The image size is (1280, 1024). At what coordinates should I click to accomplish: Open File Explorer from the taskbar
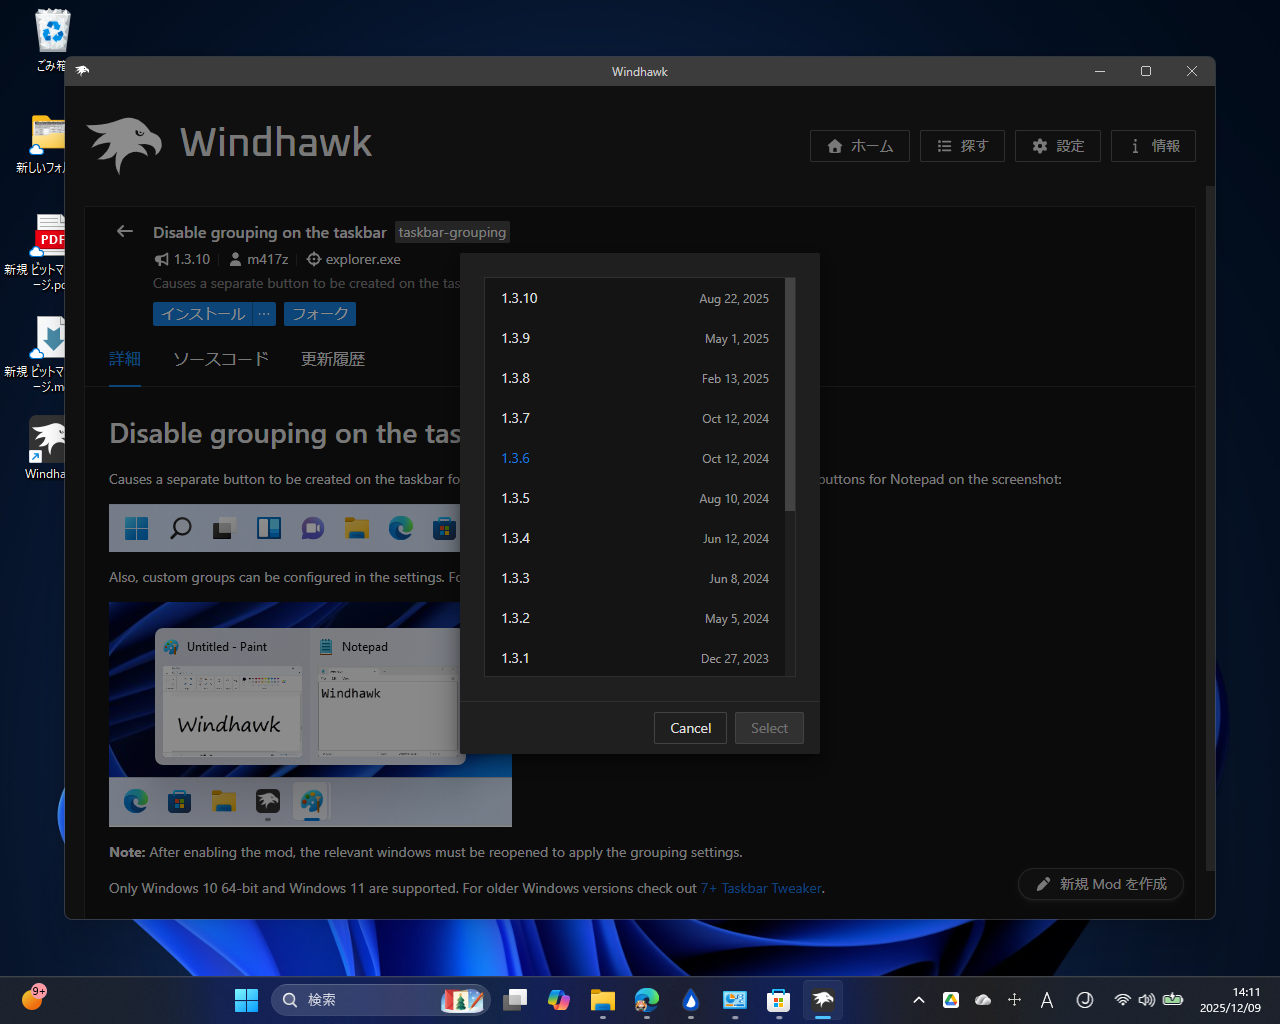coord(603,1000)
